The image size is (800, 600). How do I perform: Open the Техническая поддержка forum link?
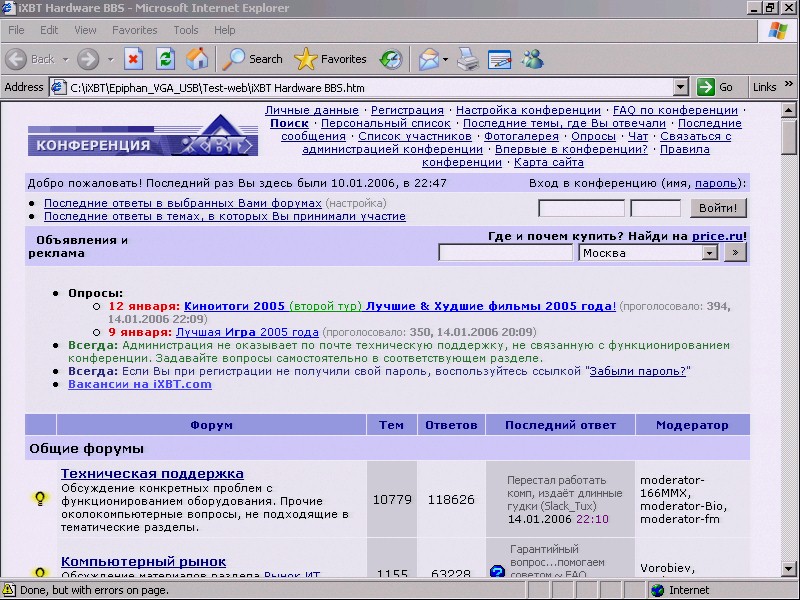[x=152, y=473]
